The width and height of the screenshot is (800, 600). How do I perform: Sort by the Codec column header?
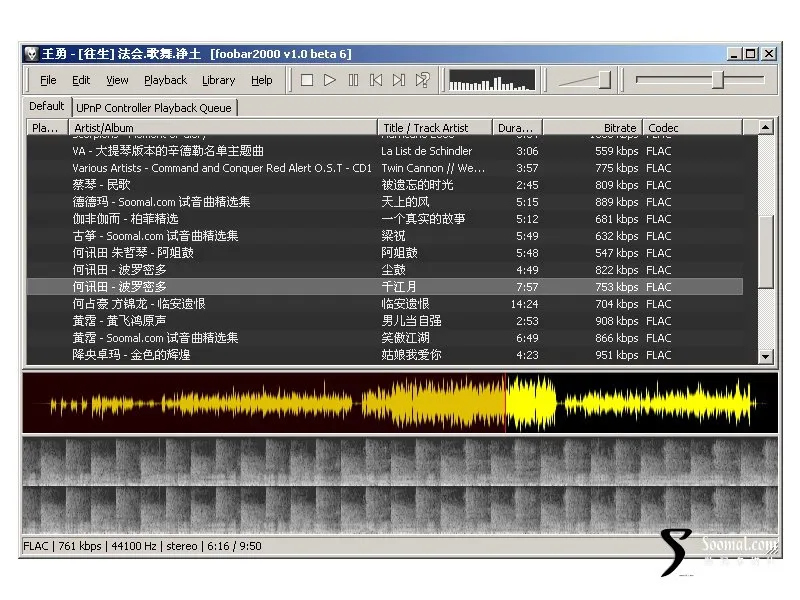(x=692, y=128)
